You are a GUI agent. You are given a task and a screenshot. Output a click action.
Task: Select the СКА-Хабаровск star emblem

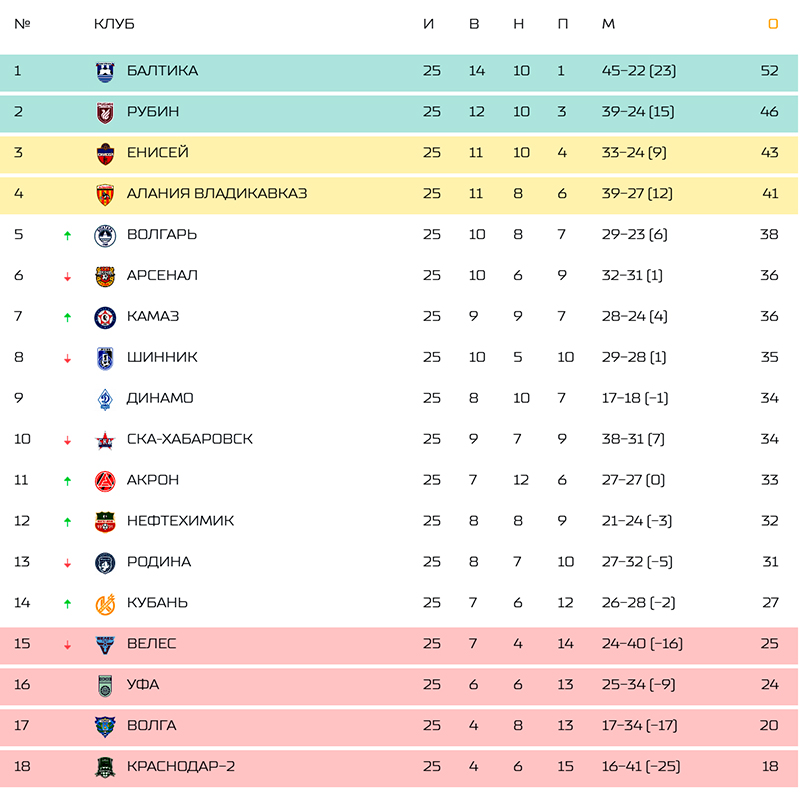pyautogui.click(x=105, y=440)
